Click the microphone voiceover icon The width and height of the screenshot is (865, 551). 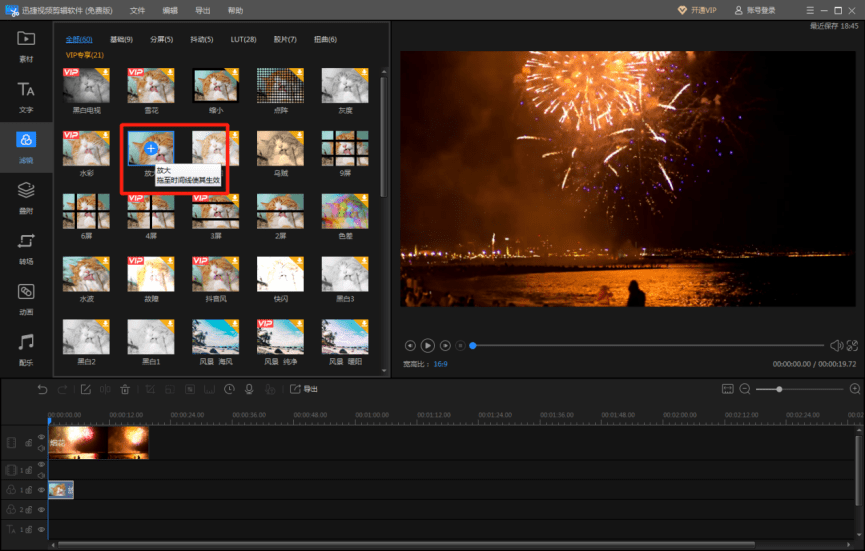(249, 389)
